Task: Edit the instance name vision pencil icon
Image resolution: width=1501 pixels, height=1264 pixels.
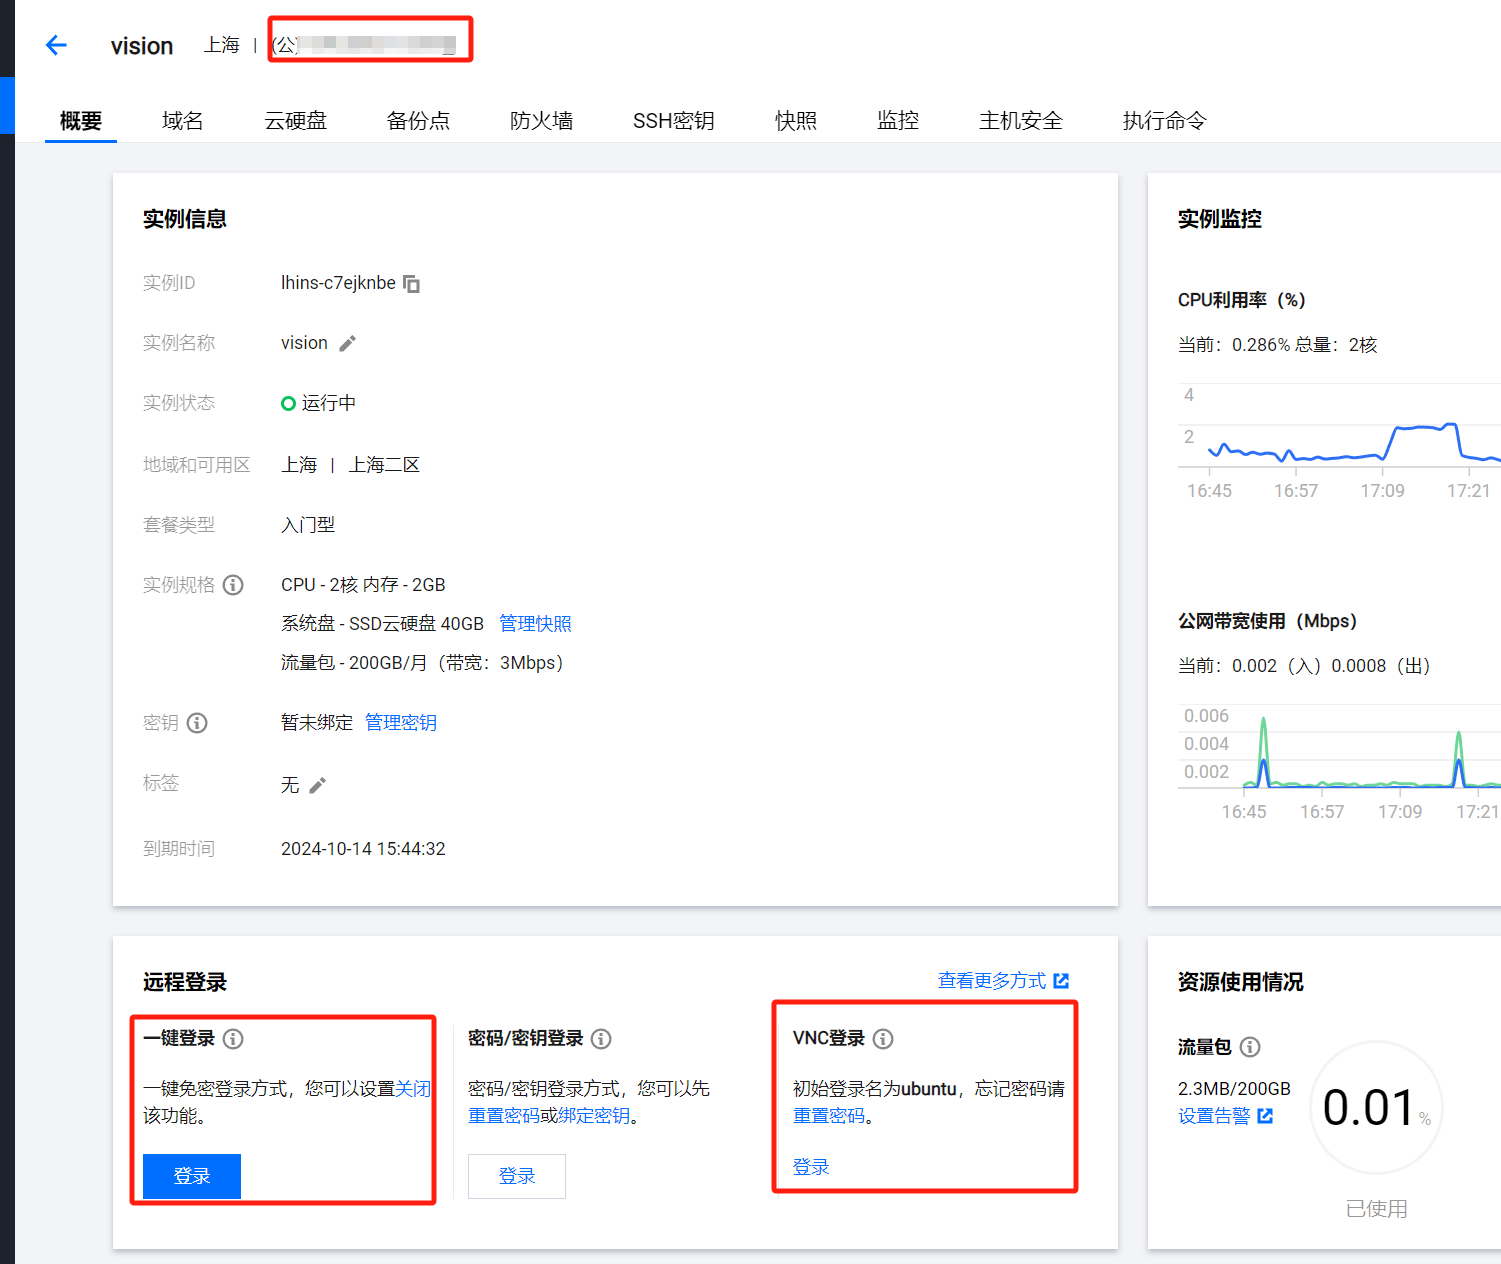Action: [x=347, y=344]
